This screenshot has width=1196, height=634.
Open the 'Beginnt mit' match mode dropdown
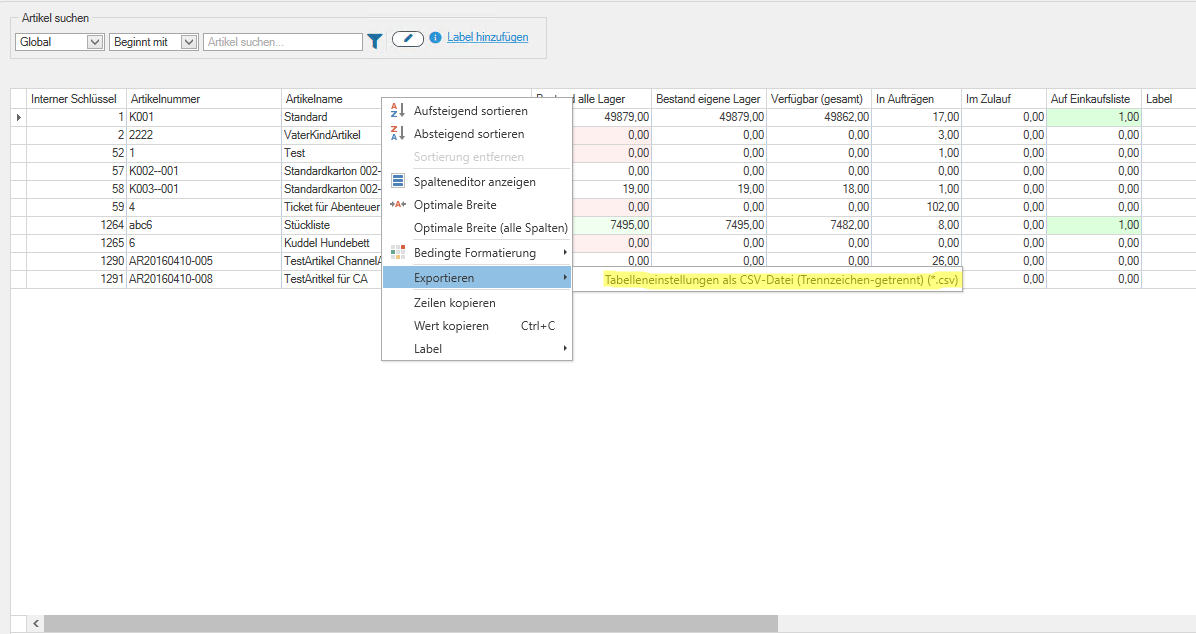[x=189, y=42]
